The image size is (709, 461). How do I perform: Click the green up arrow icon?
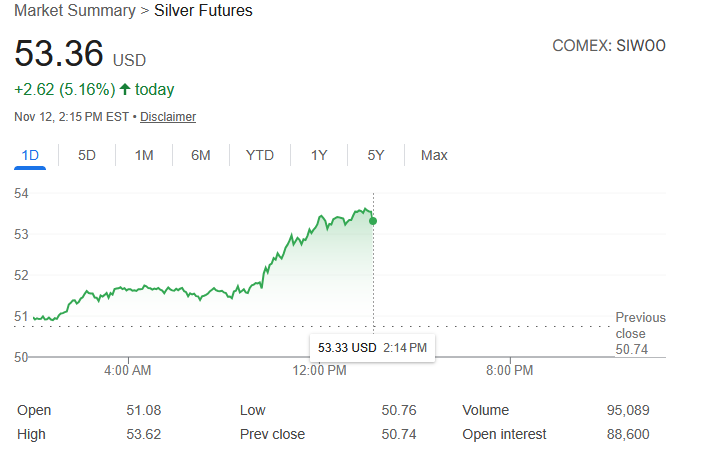[125, 90]
